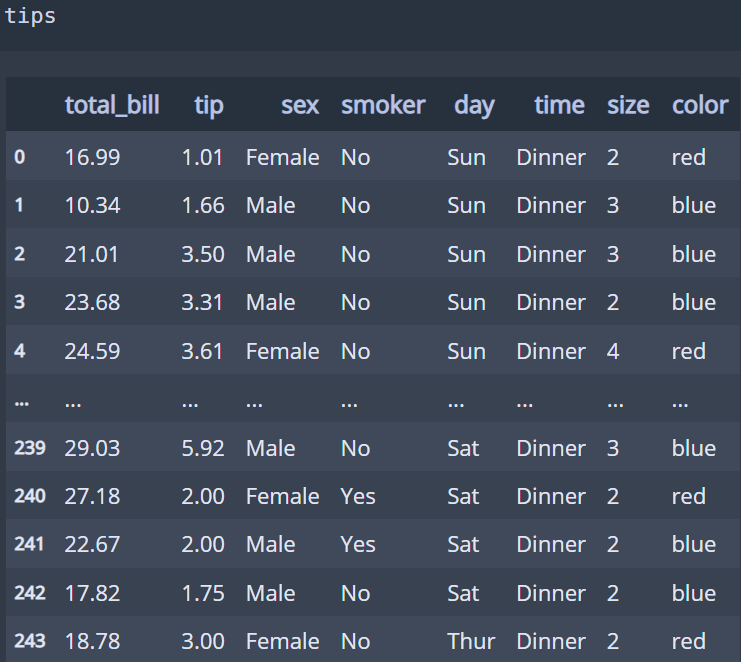Select the color column header
Image resolution: width=741 pixels, height=662 pixels.
coord(700,105)
